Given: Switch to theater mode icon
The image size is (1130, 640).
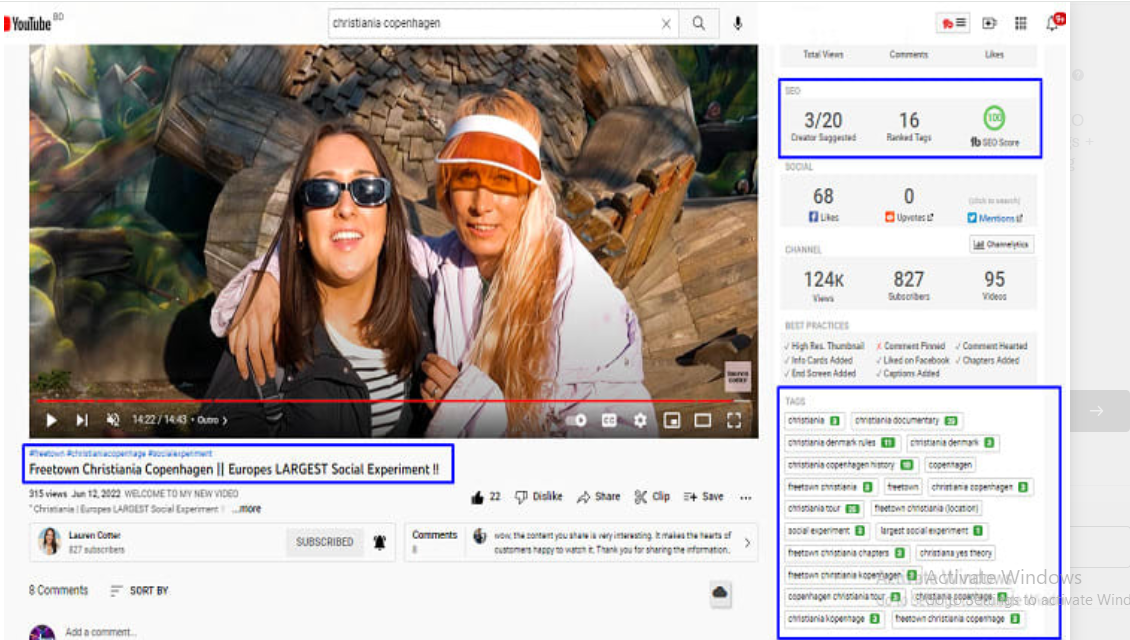Looking at the screenshot, I should pyautogui.click(x=702, y=421).
